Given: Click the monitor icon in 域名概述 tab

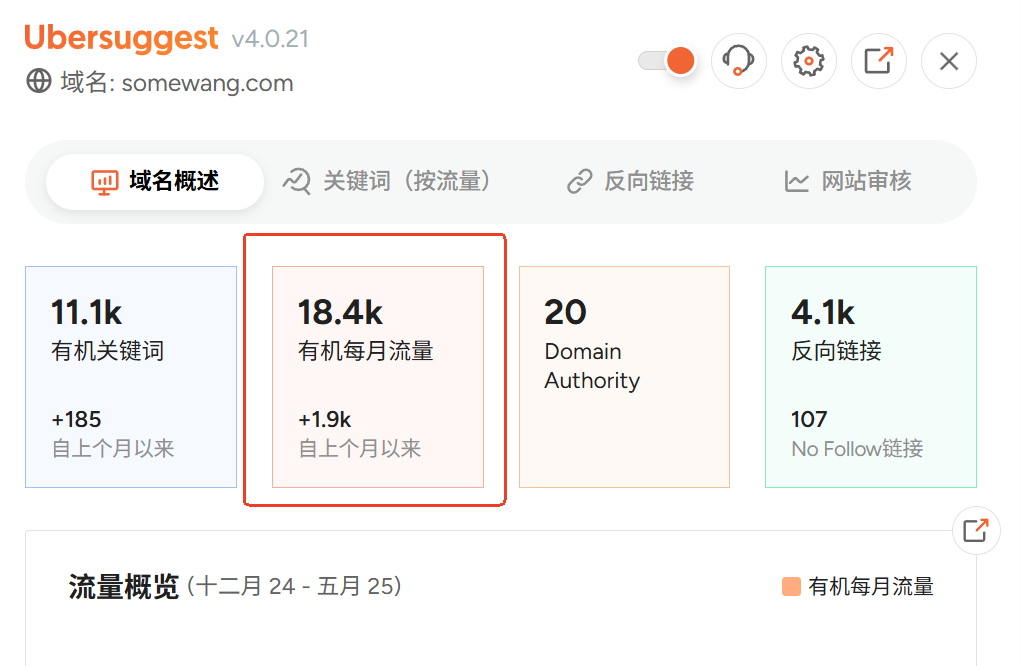Looking at the screenshot, I should pos(105,182).
